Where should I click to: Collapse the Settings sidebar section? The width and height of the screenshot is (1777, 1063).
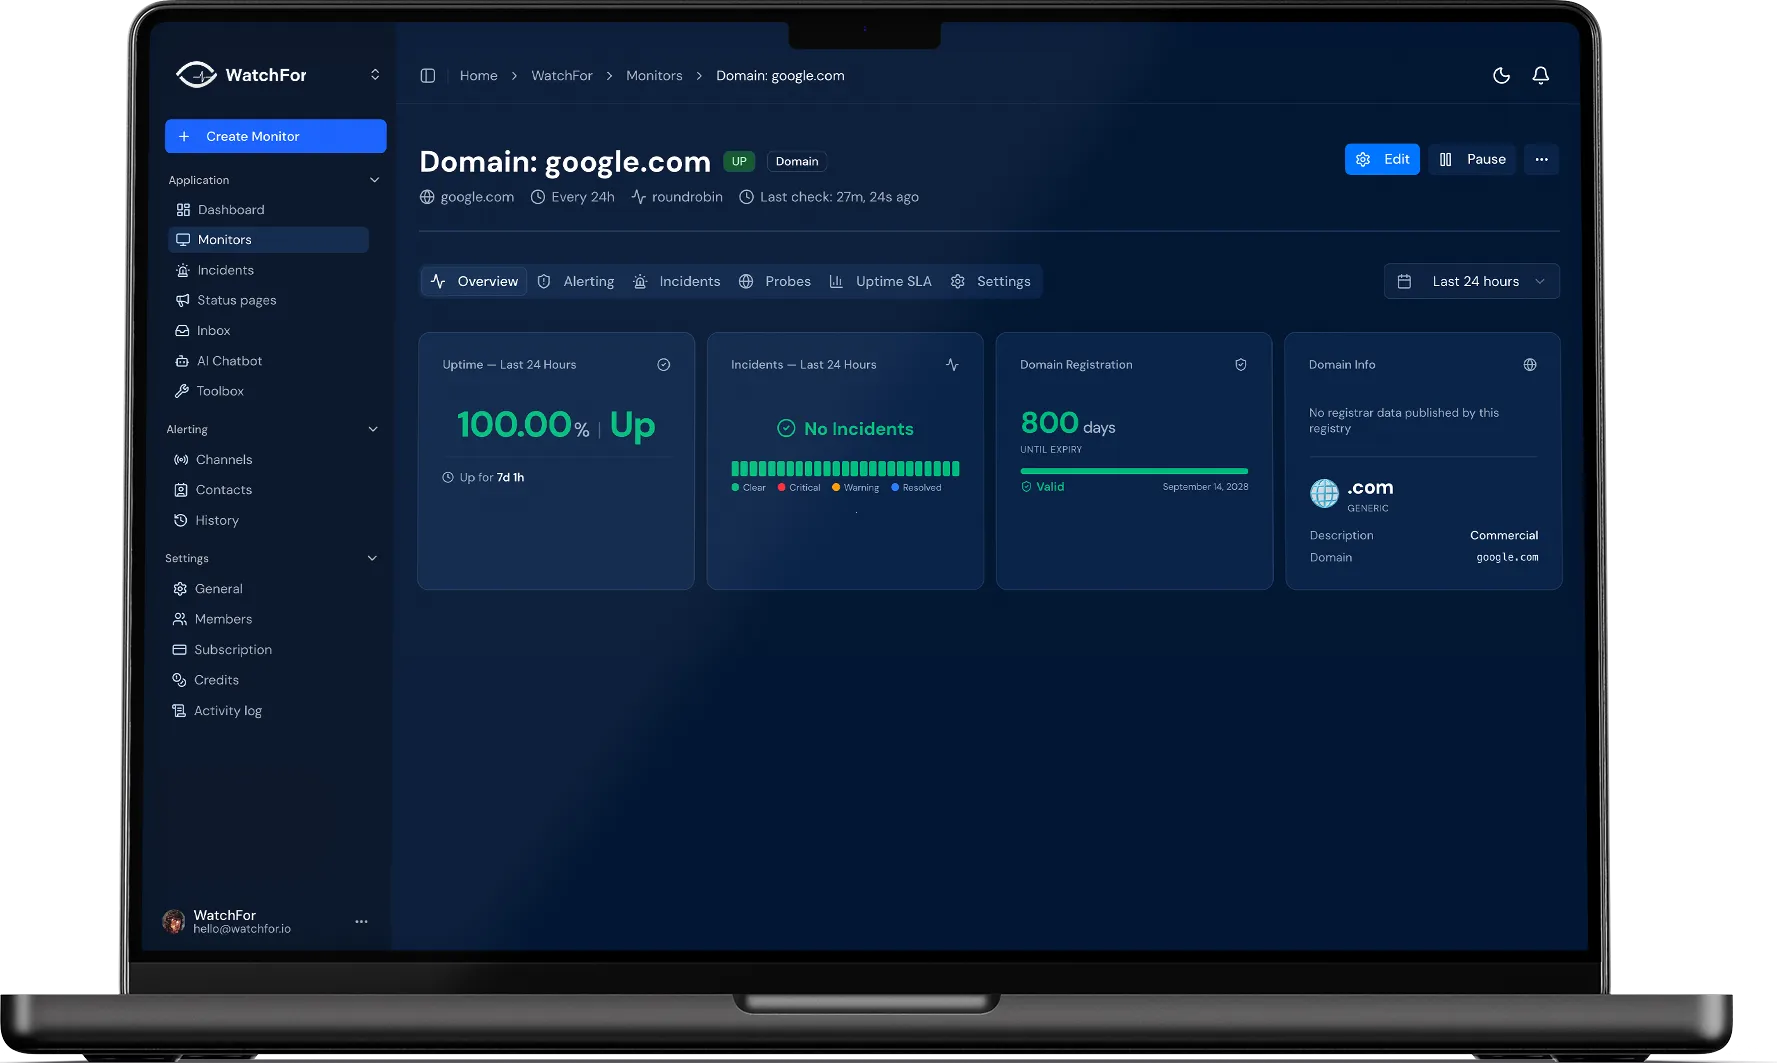click(x=372, y=558)
